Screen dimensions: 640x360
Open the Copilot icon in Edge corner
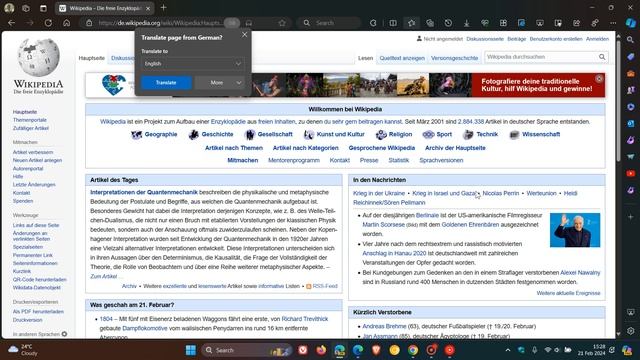pos(631,23)
